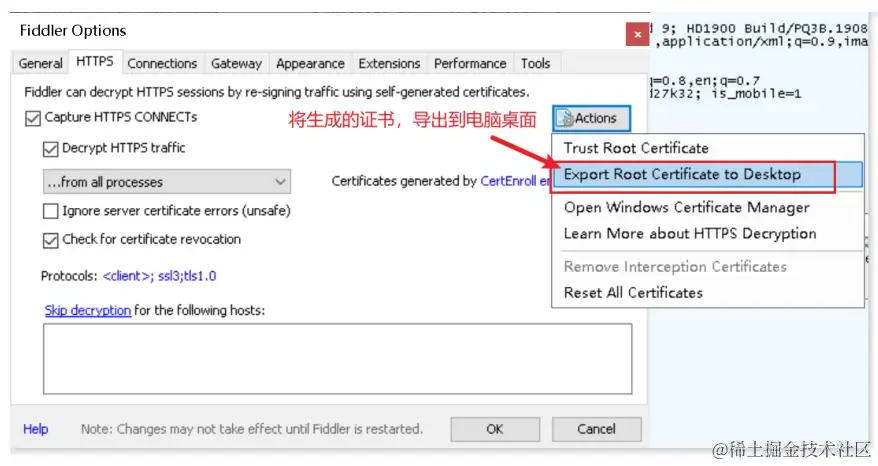Image resolution: width=878 pixels, height=466 pixels.
Task: Click the Skip decryption link
Action: point(88,310)
